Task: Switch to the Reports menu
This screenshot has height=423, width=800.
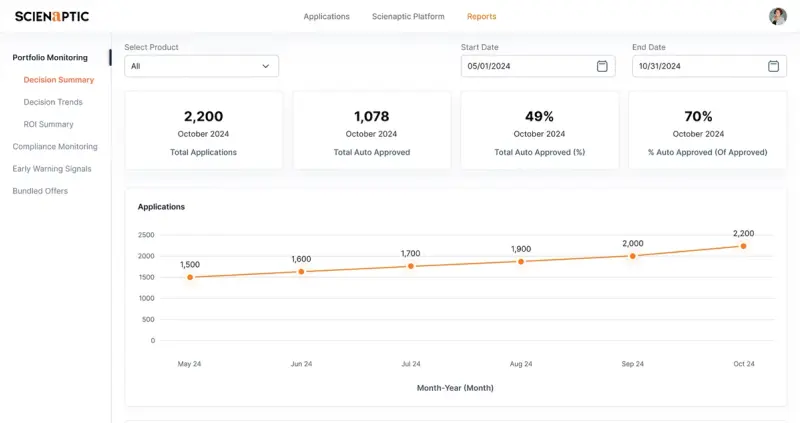Action: [x=482, y=16]
